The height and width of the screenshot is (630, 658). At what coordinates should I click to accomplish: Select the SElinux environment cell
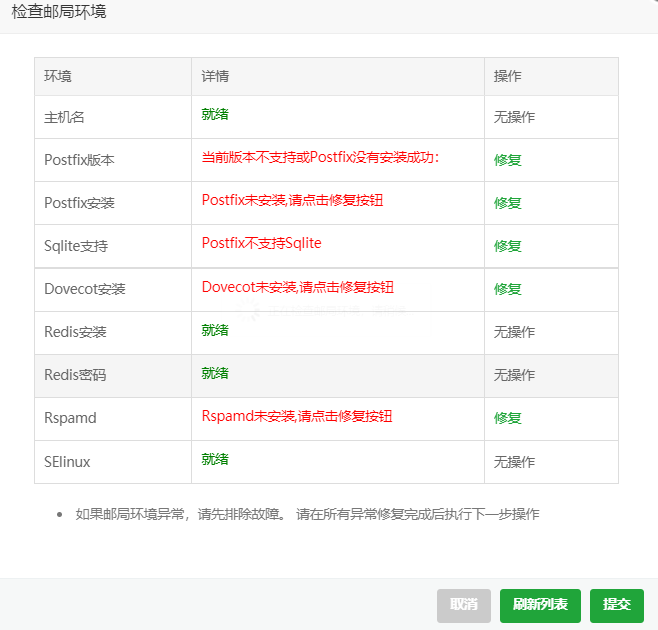pos(113,462)
